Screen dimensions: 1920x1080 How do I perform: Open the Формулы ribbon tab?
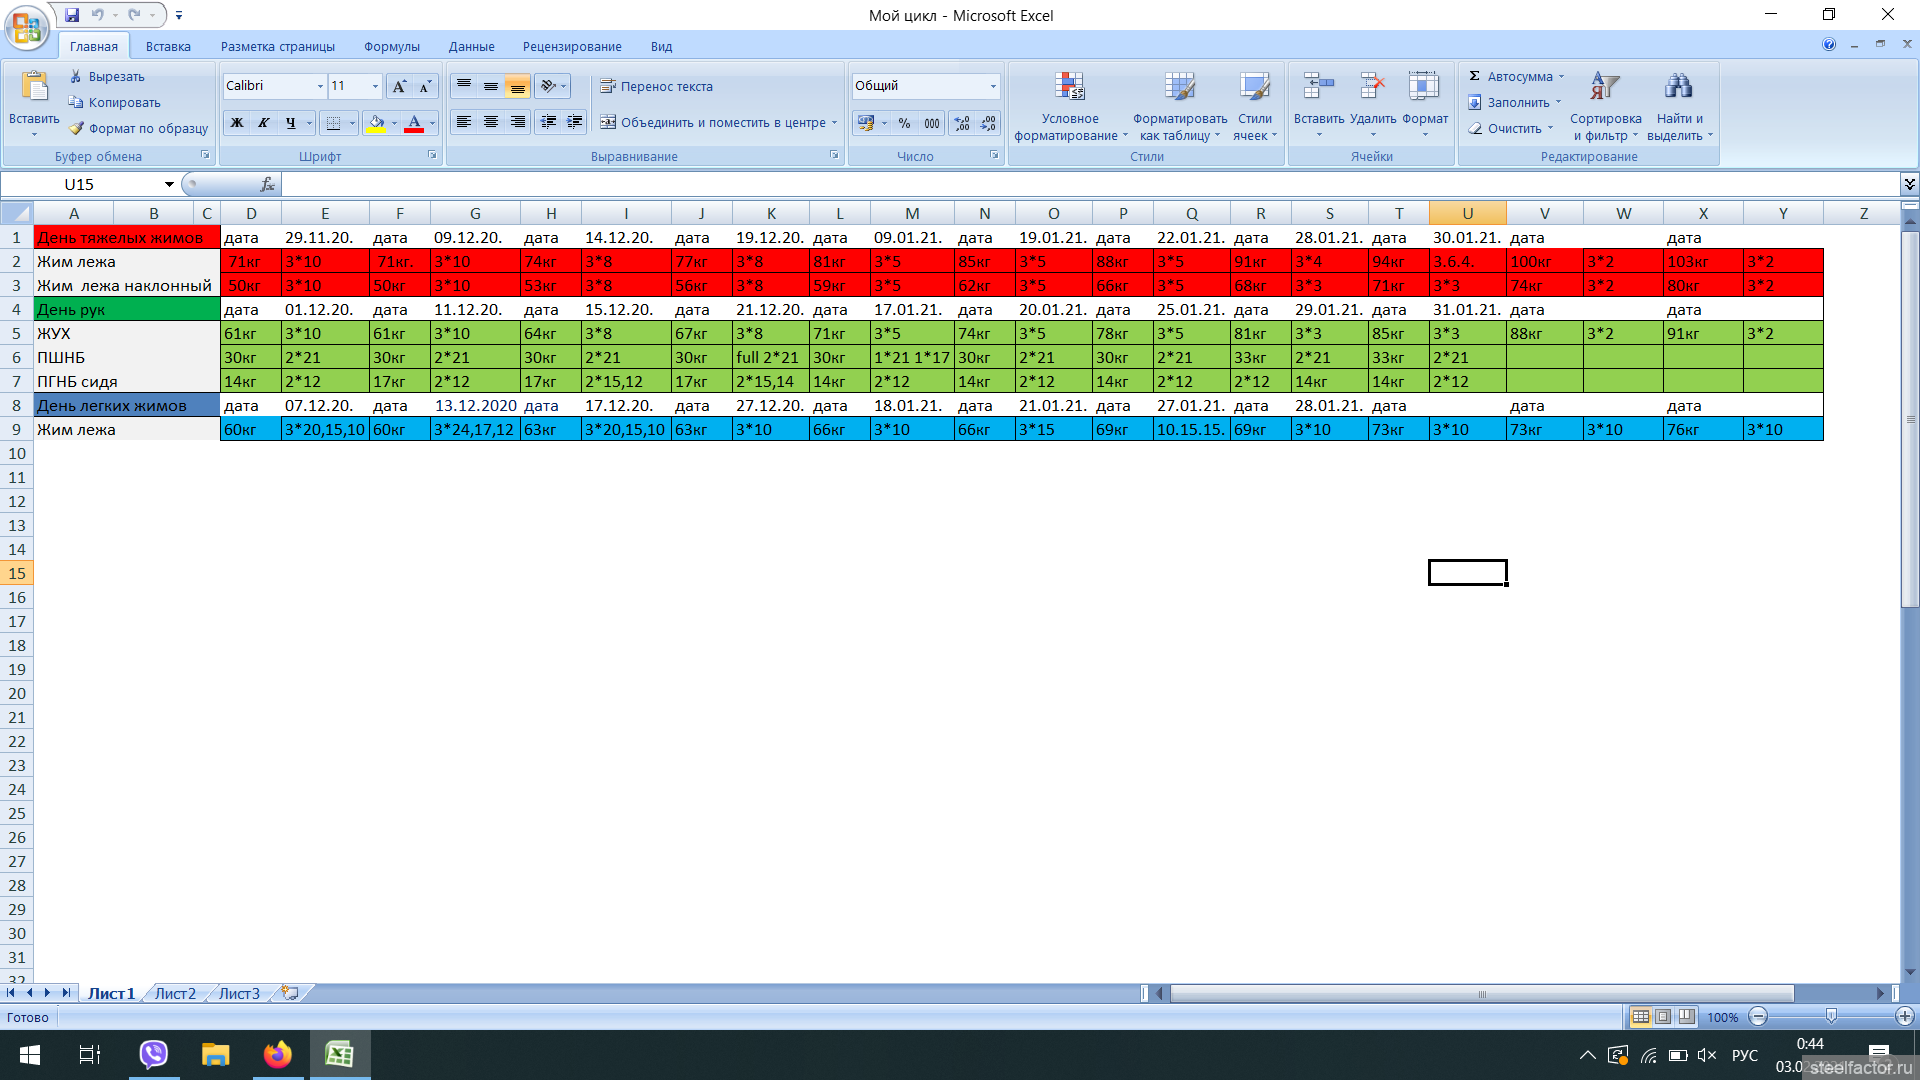(391, 47)
